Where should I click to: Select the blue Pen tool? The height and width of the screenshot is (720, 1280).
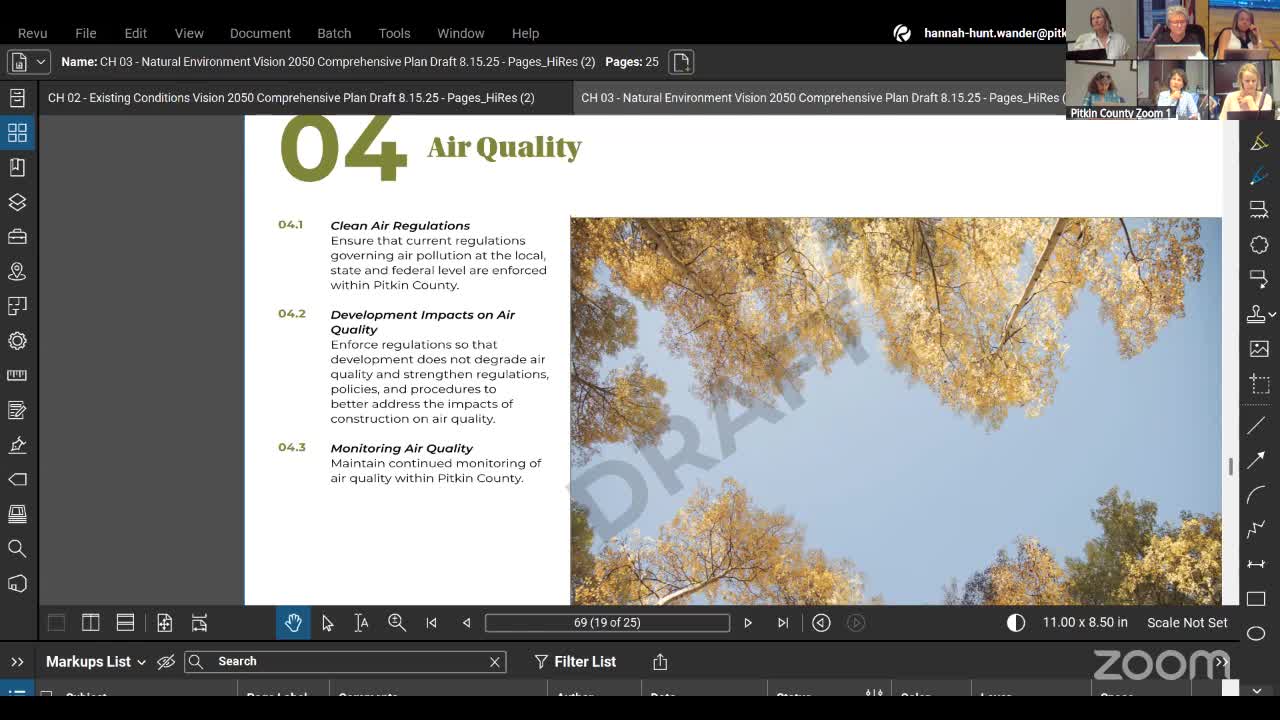pyautogui.click(x=1259, y=176)
